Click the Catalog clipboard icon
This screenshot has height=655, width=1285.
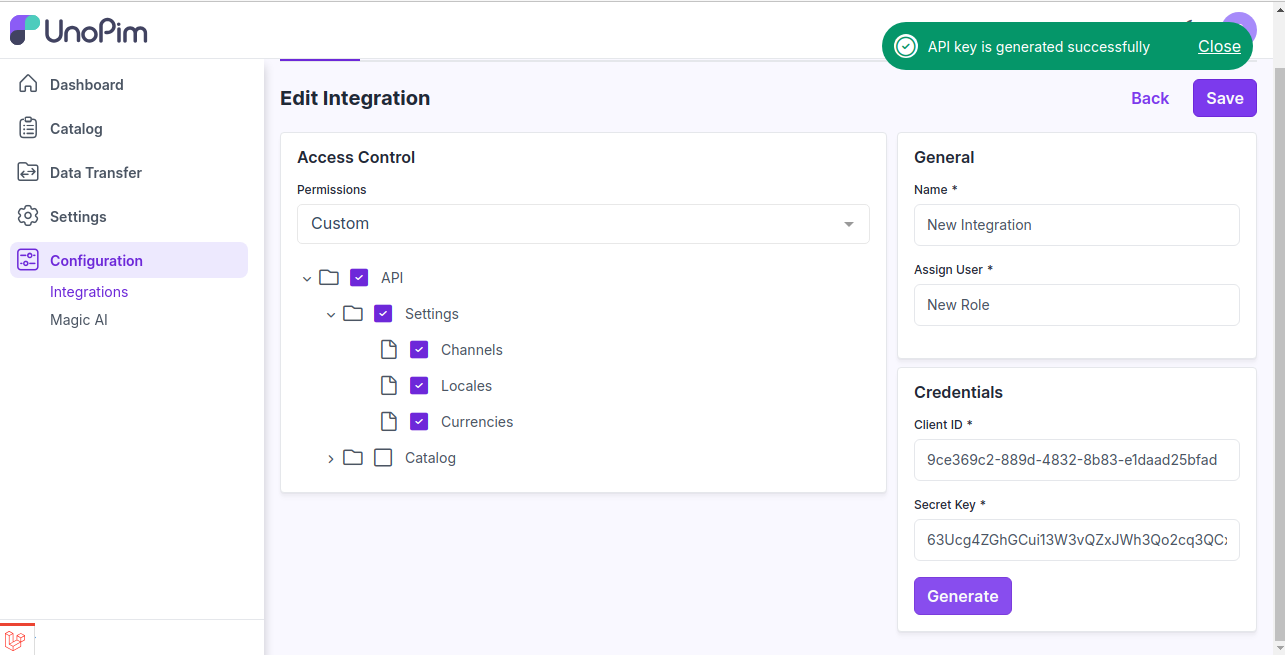[28, 129]
